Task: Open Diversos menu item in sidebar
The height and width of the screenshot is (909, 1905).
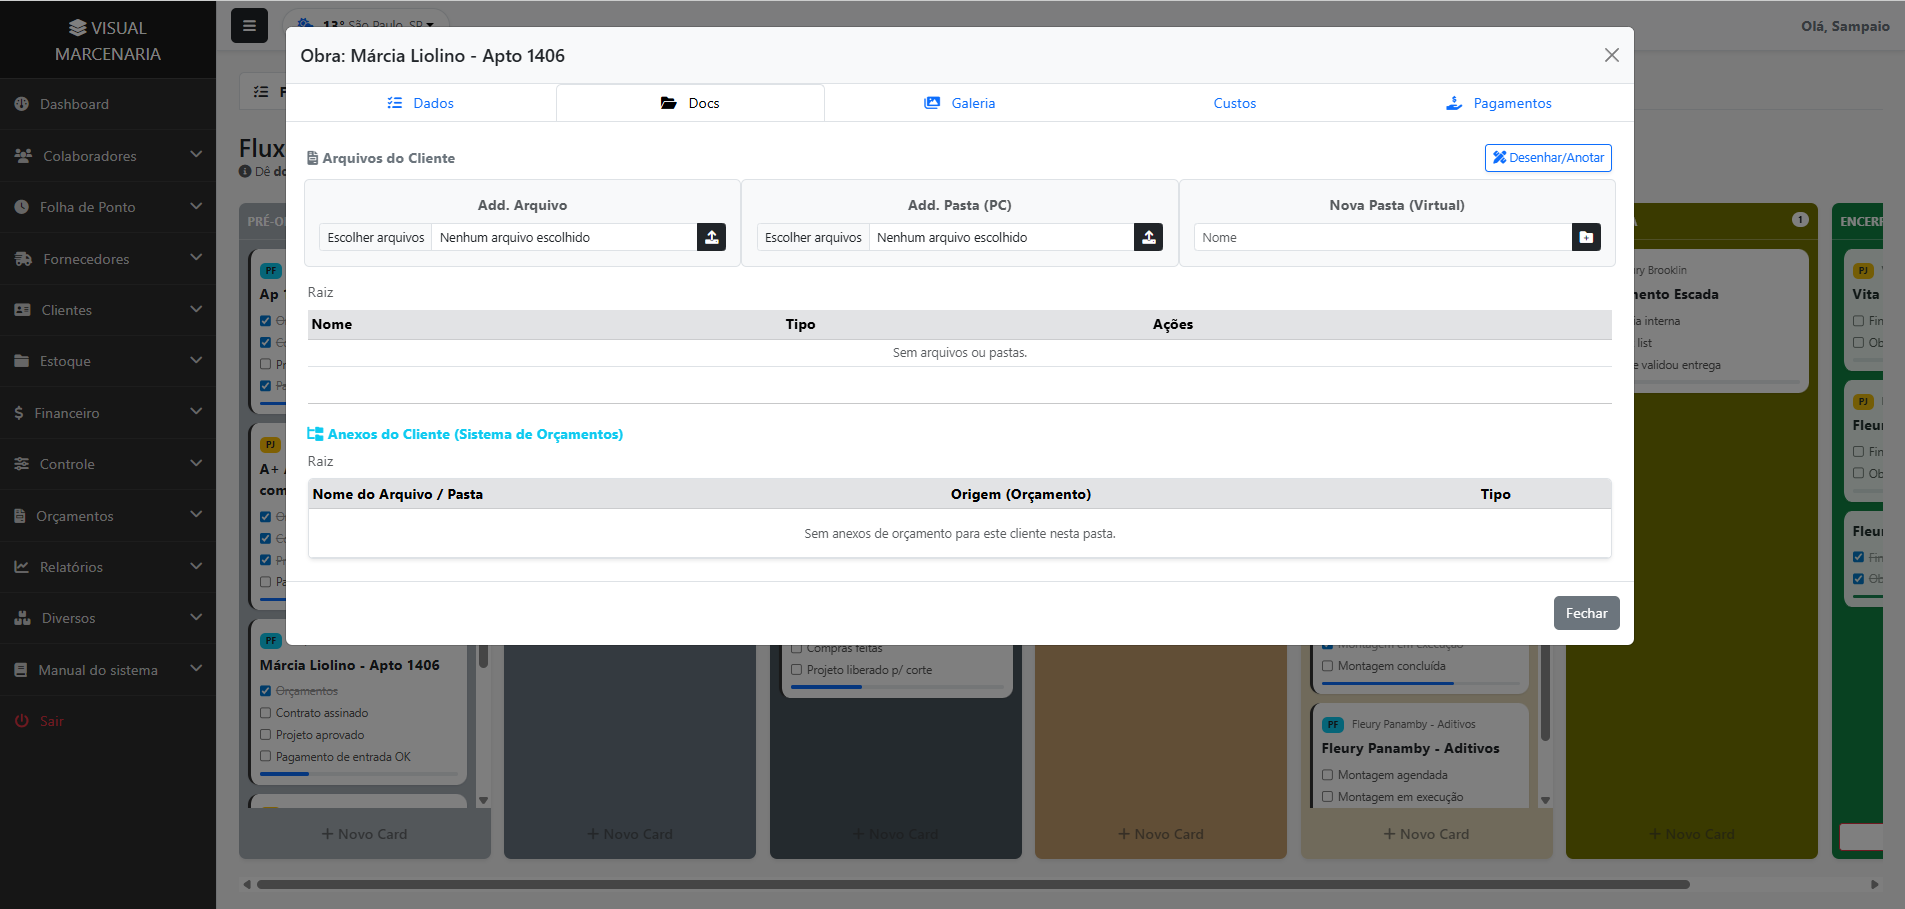Action: coord(108,618)
